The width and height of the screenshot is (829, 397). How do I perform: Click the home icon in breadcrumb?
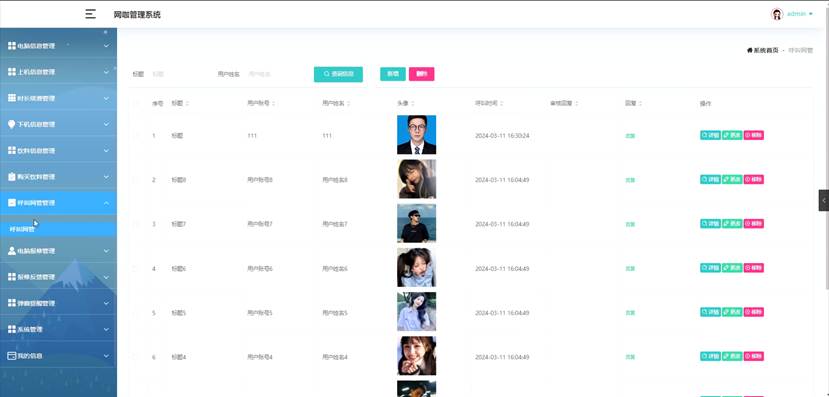coord(750,50)
